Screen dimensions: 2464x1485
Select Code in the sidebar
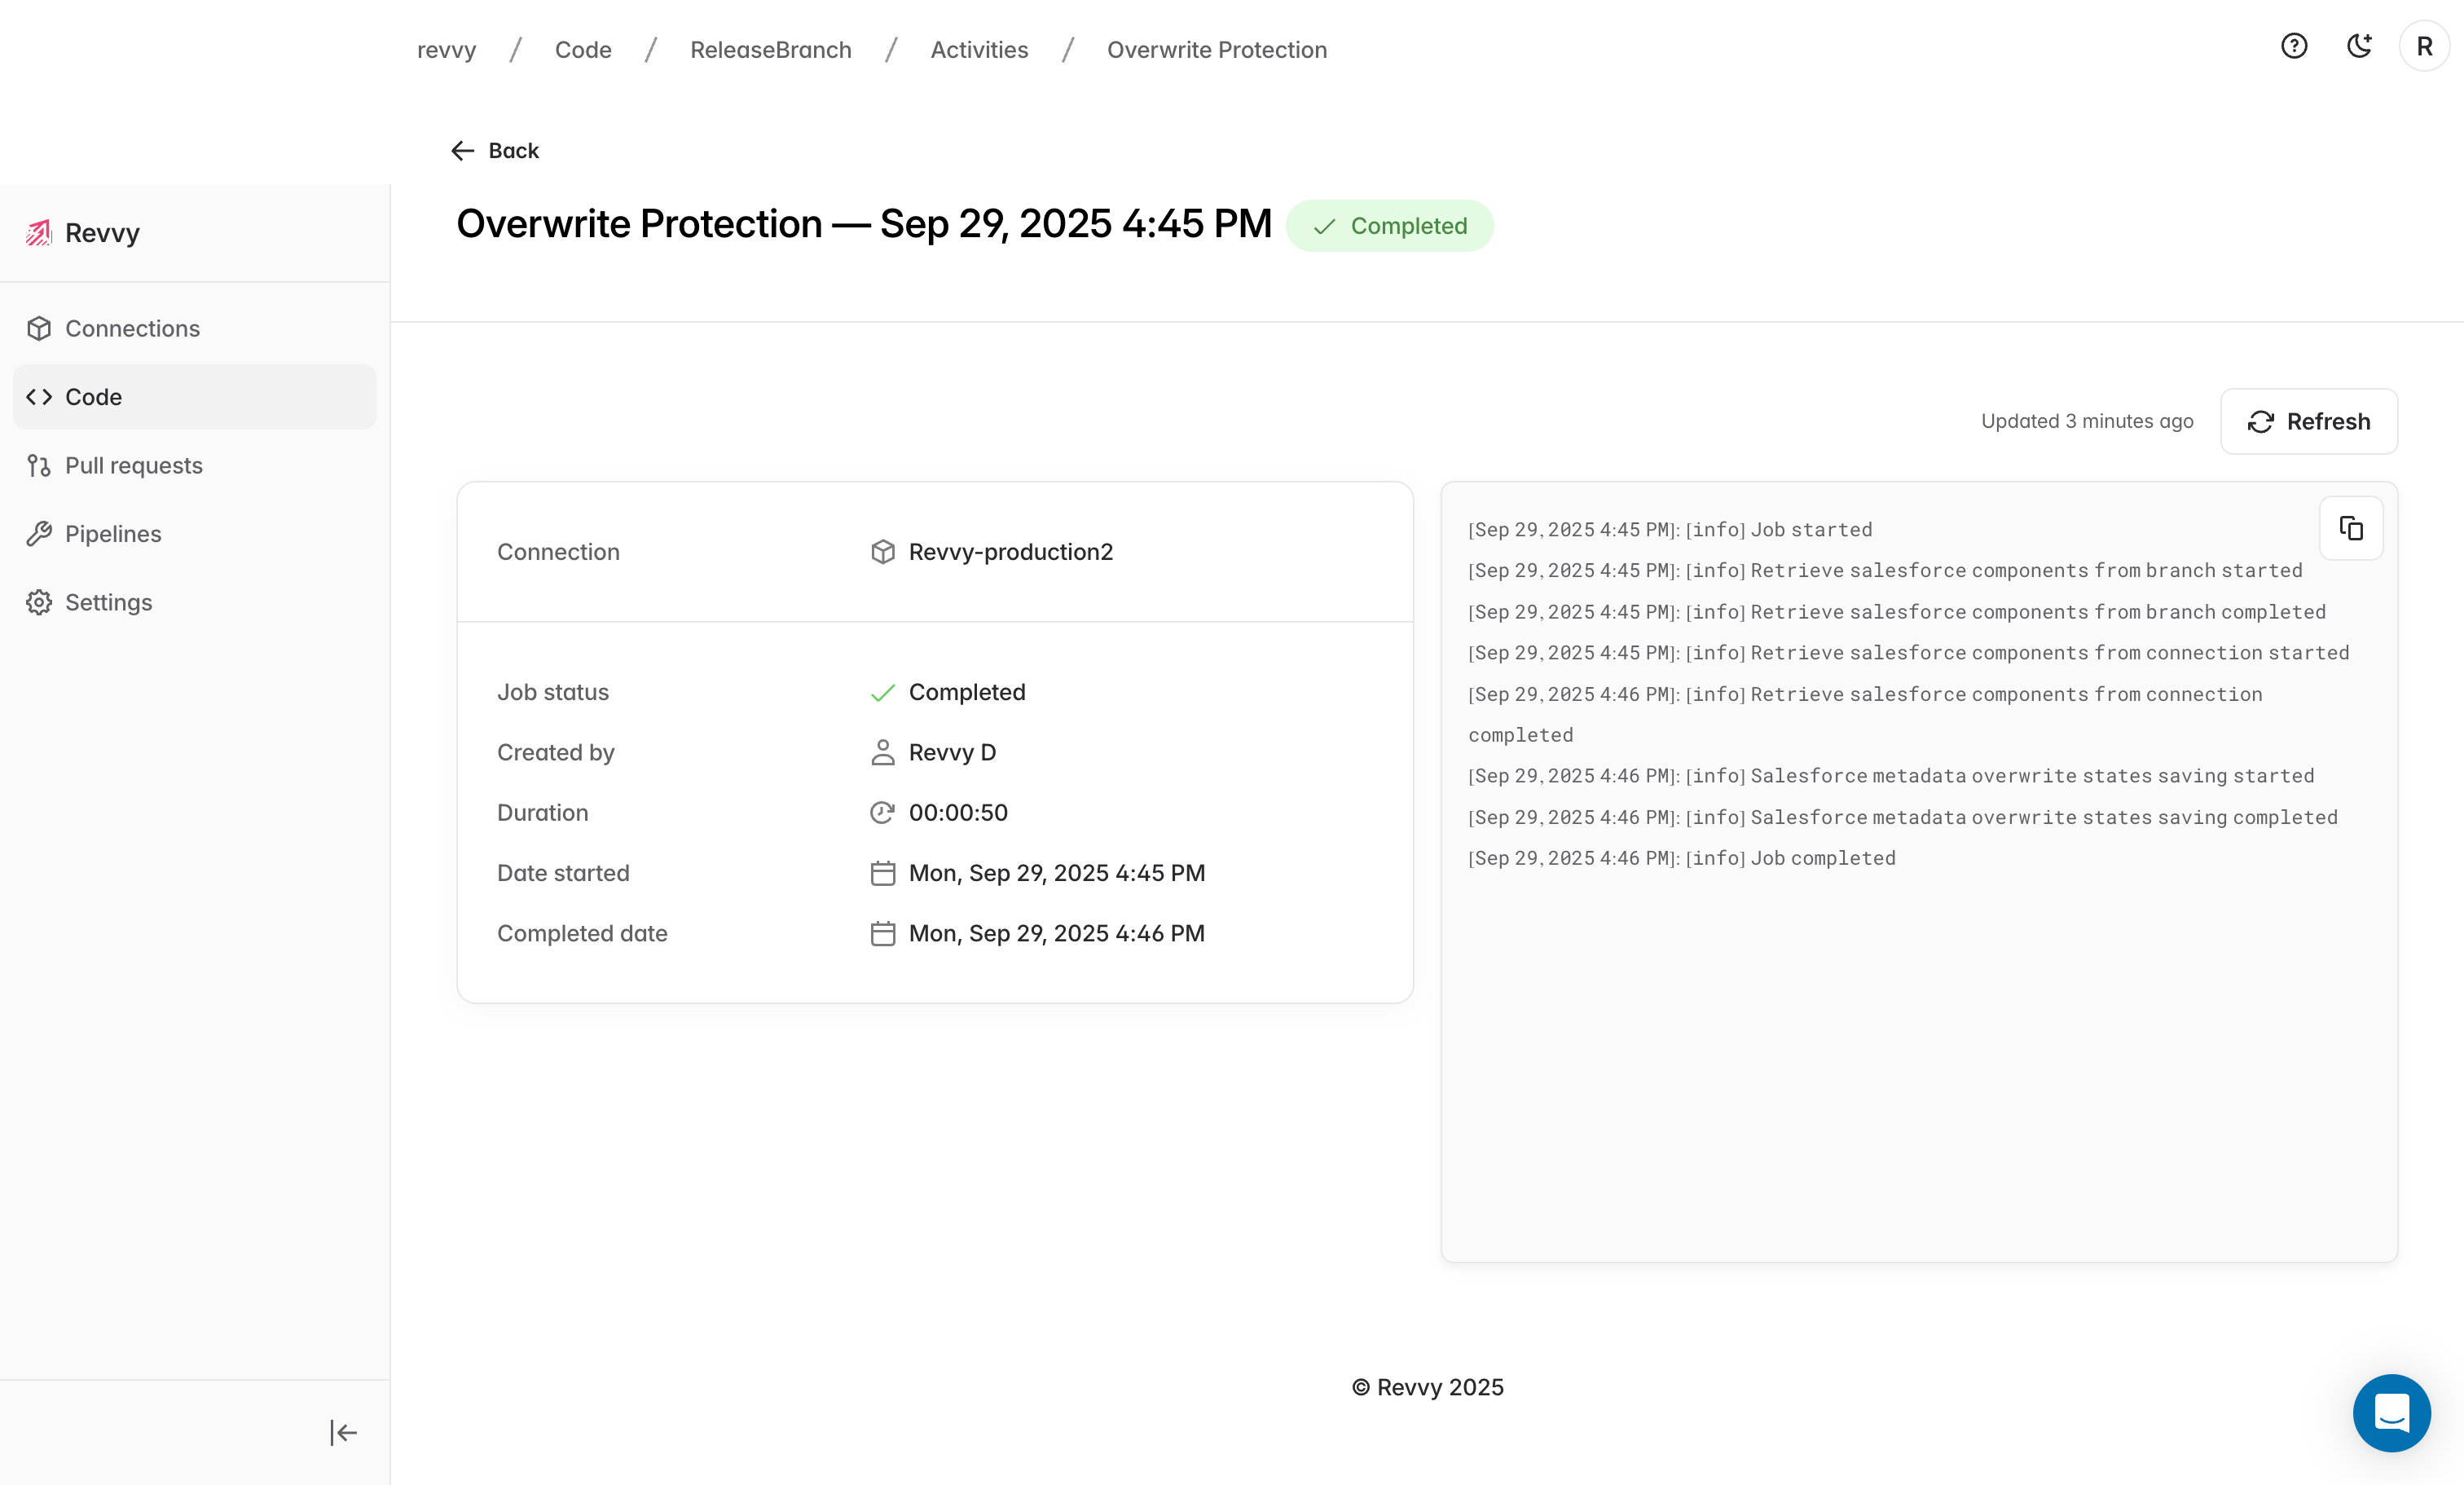tap(93, 397)
